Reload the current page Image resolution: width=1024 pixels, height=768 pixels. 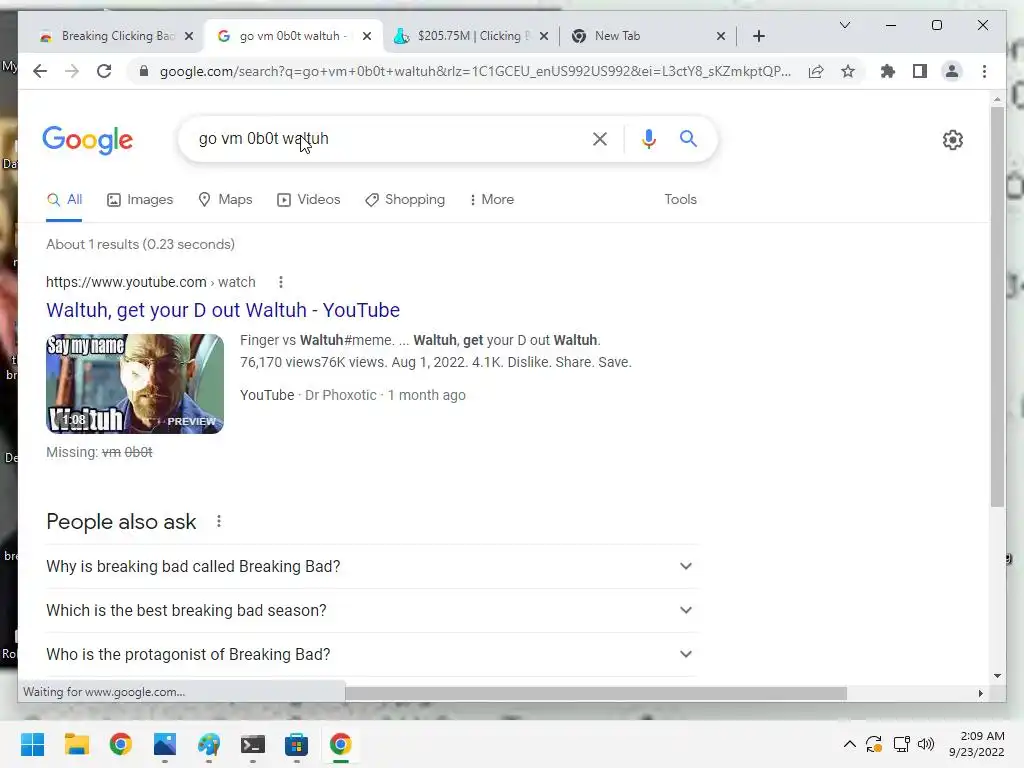point(104,71)
